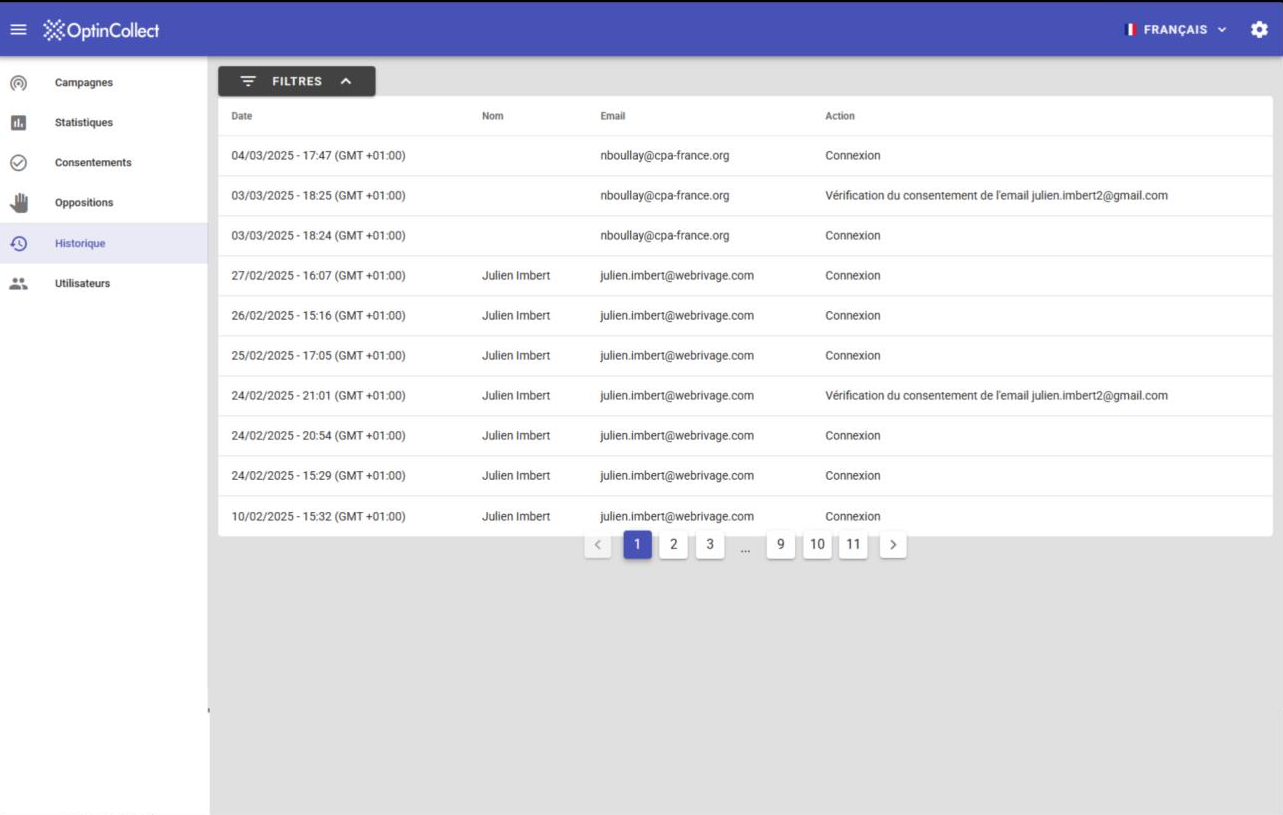
Task: Go to the previous page arrow
Action: [597, 545]
